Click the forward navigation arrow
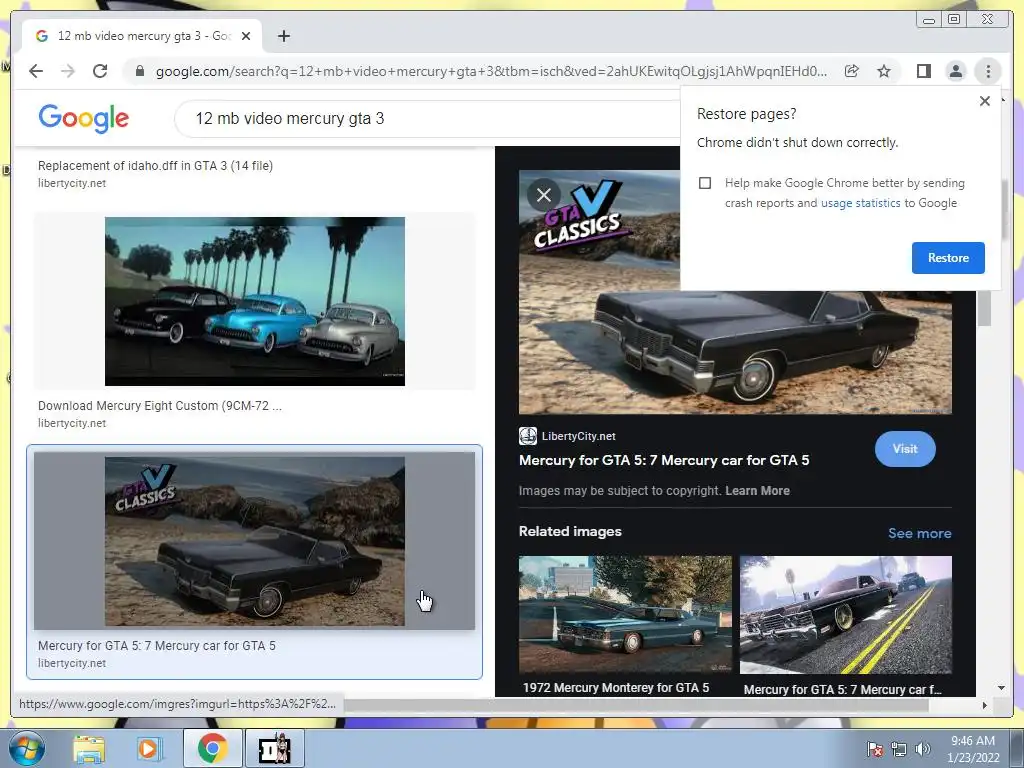The image size is (1024, 768). [68, 71]
